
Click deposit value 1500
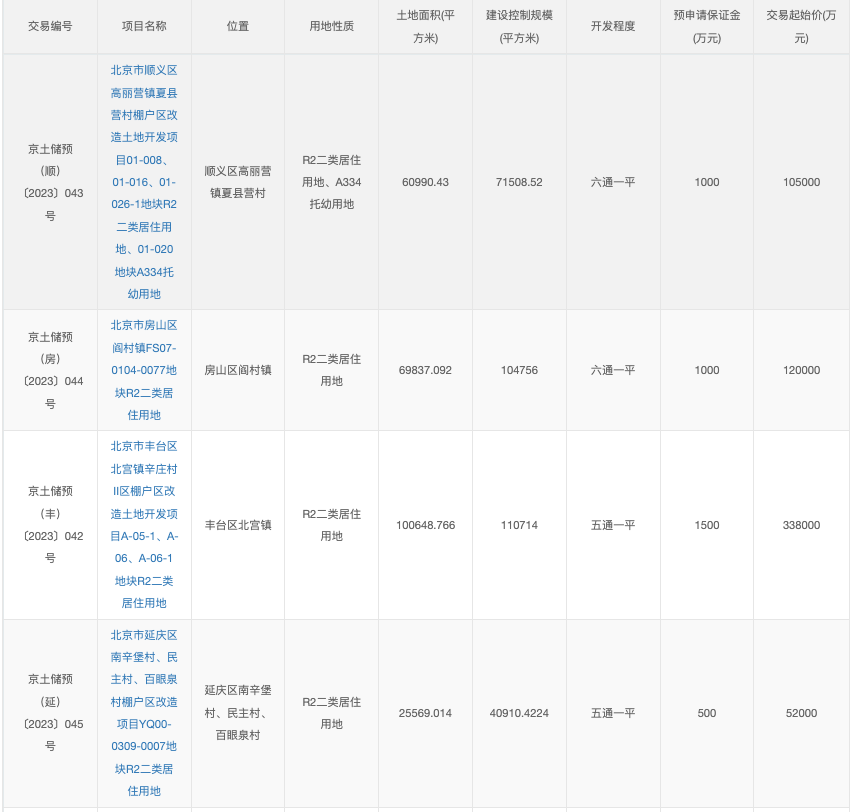click(706, 525)
